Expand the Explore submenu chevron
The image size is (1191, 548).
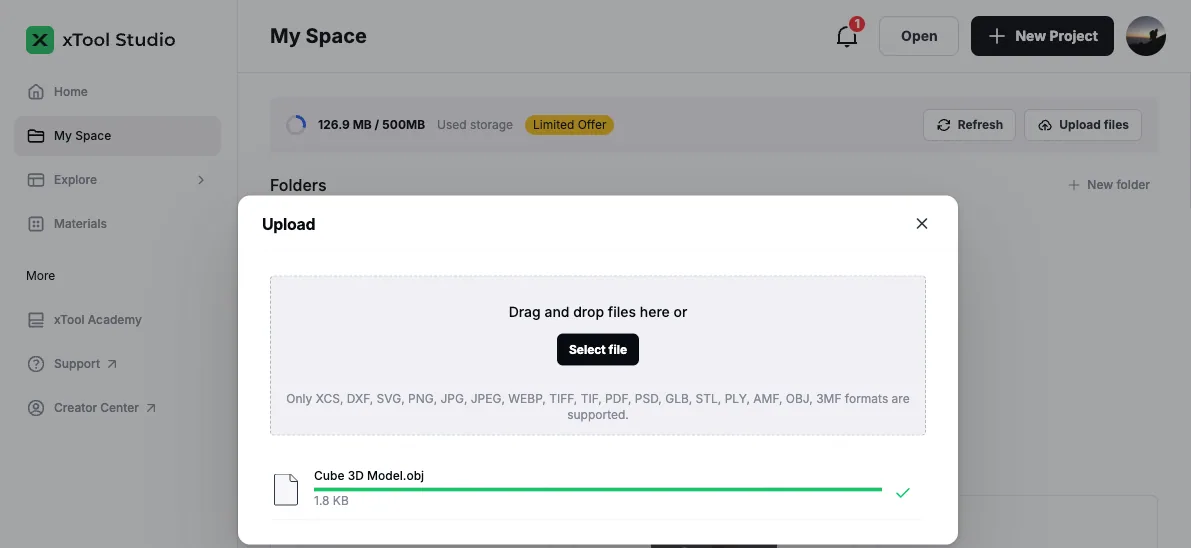click(201, 180)
